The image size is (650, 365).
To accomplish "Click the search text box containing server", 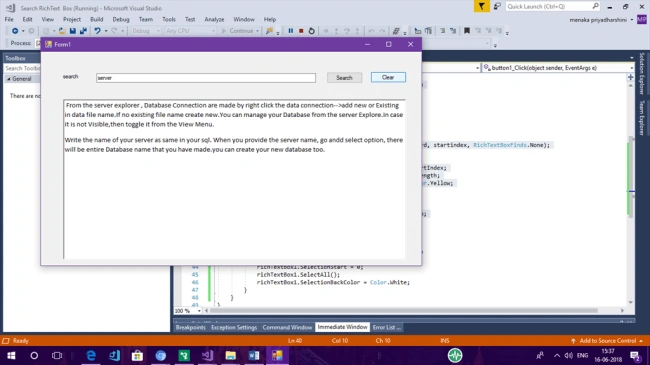I will pos(206,78).
